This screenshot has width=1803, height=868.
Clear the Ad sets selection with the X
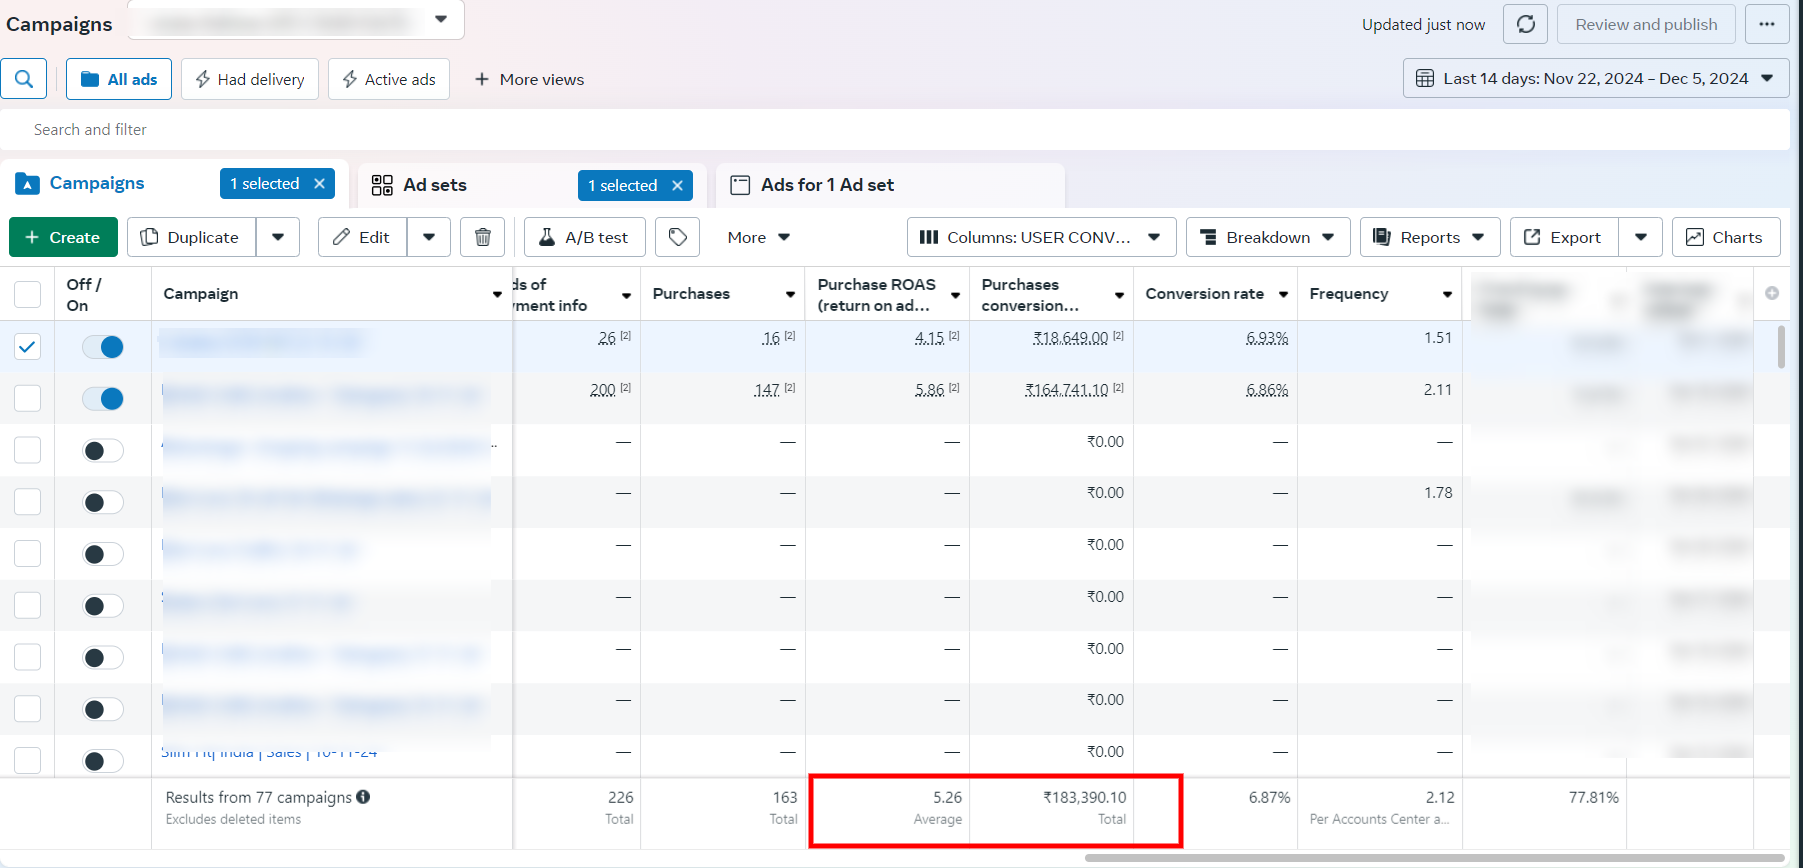point(677,185)
